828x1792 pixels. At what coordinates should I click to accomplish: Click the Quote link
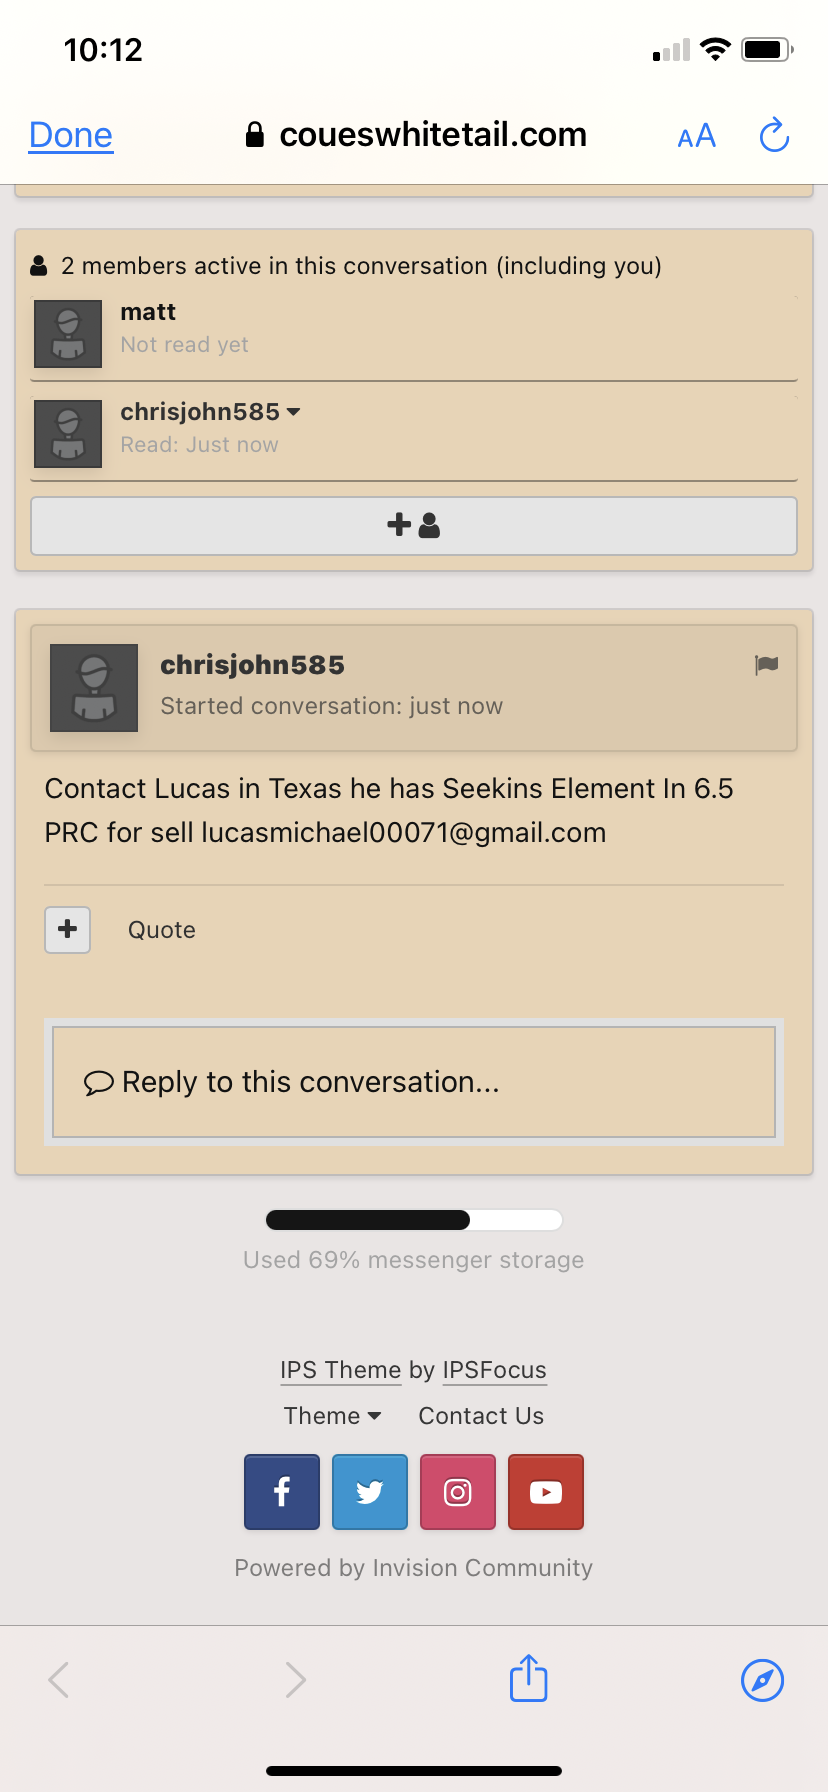point(162,930)
